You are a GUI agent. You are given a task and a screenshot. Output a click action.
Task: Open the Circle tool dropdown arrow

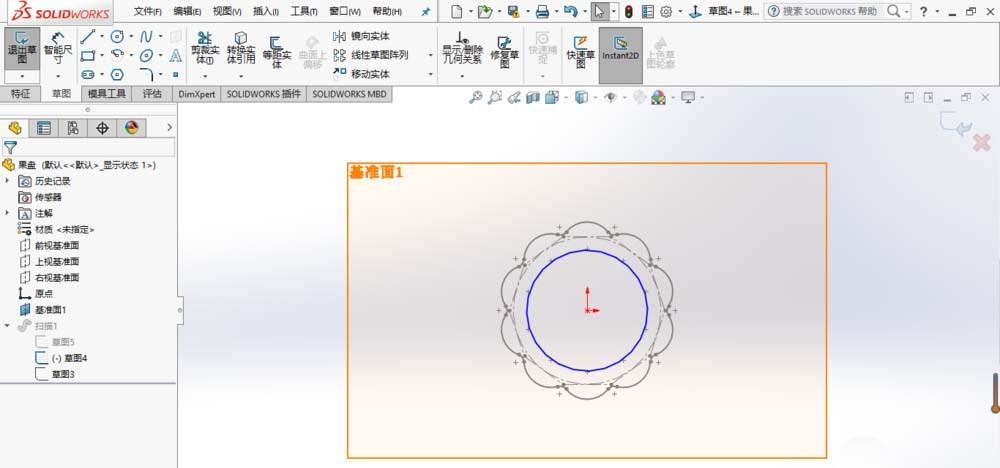[x=131, y=36]
